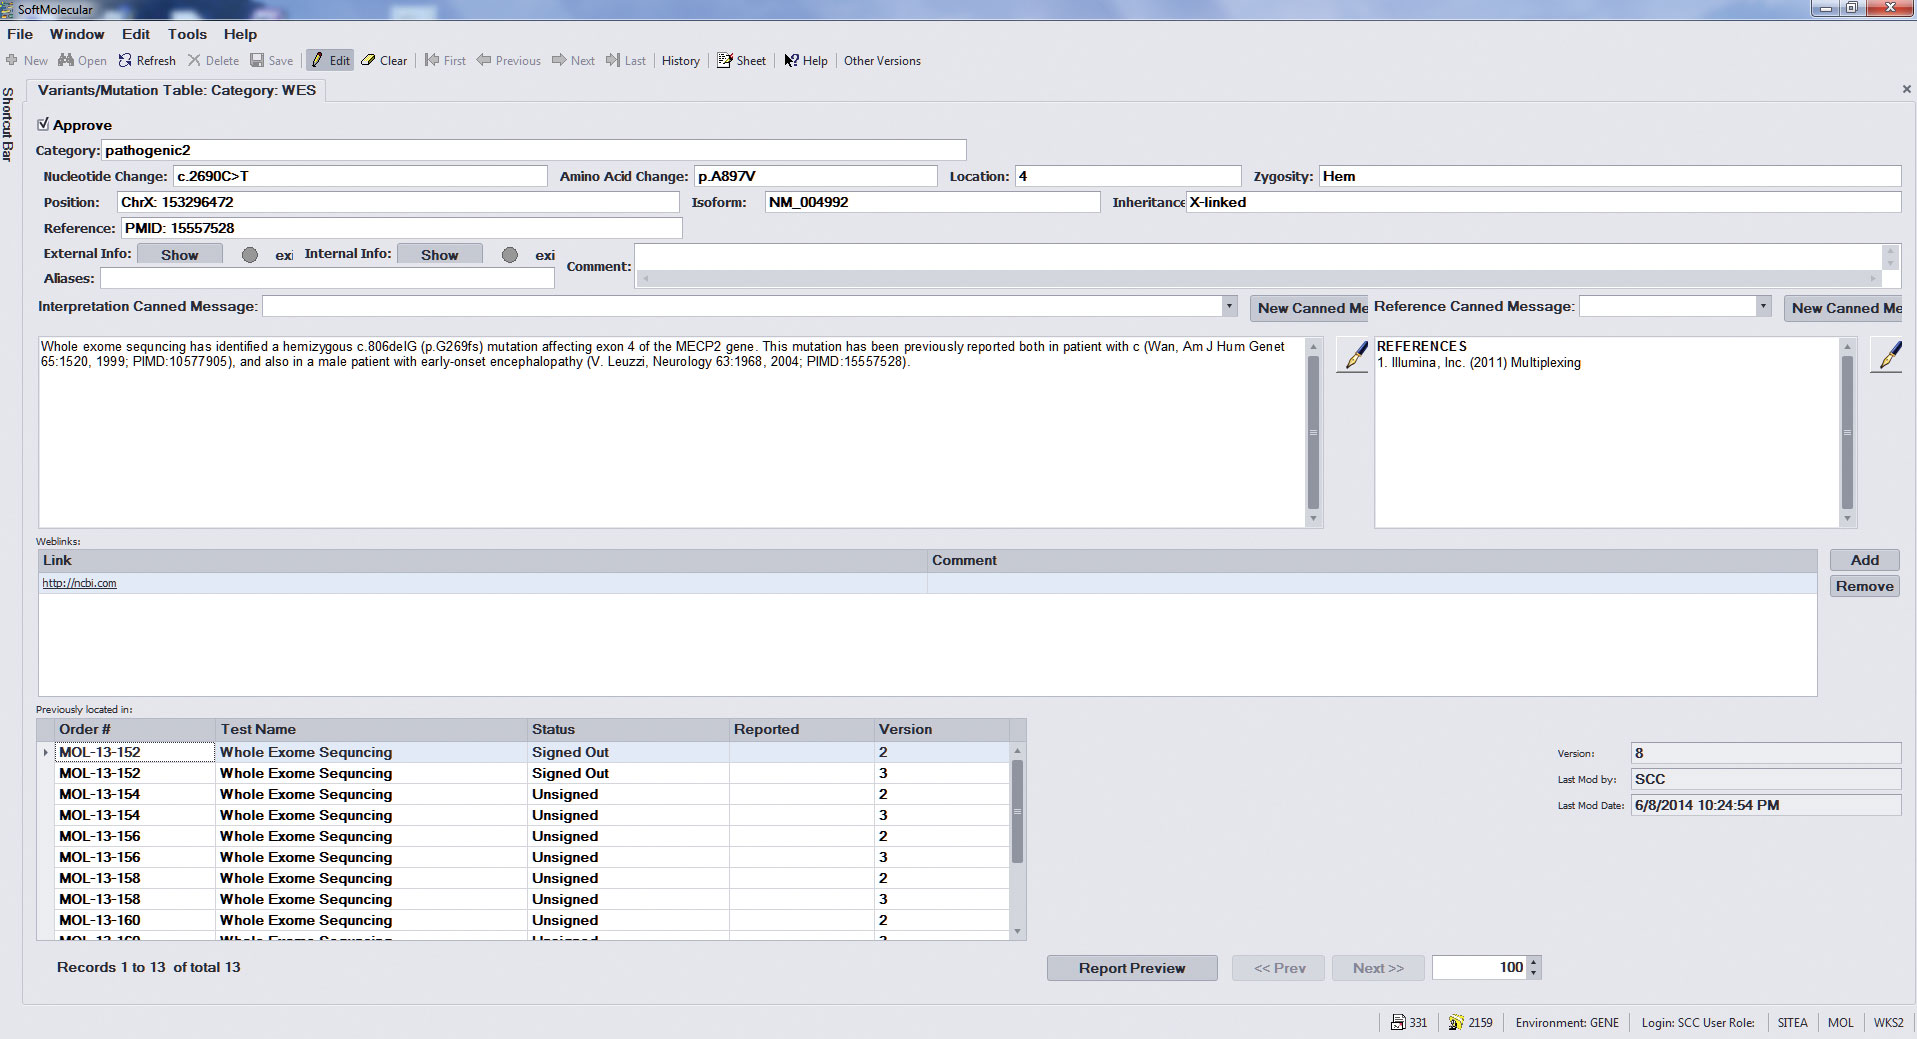Image resolution: width=1917 pixels, height=1039 pixels.
Task: Expand Reference Canned Message dropdown
Action: (1763, 307)
